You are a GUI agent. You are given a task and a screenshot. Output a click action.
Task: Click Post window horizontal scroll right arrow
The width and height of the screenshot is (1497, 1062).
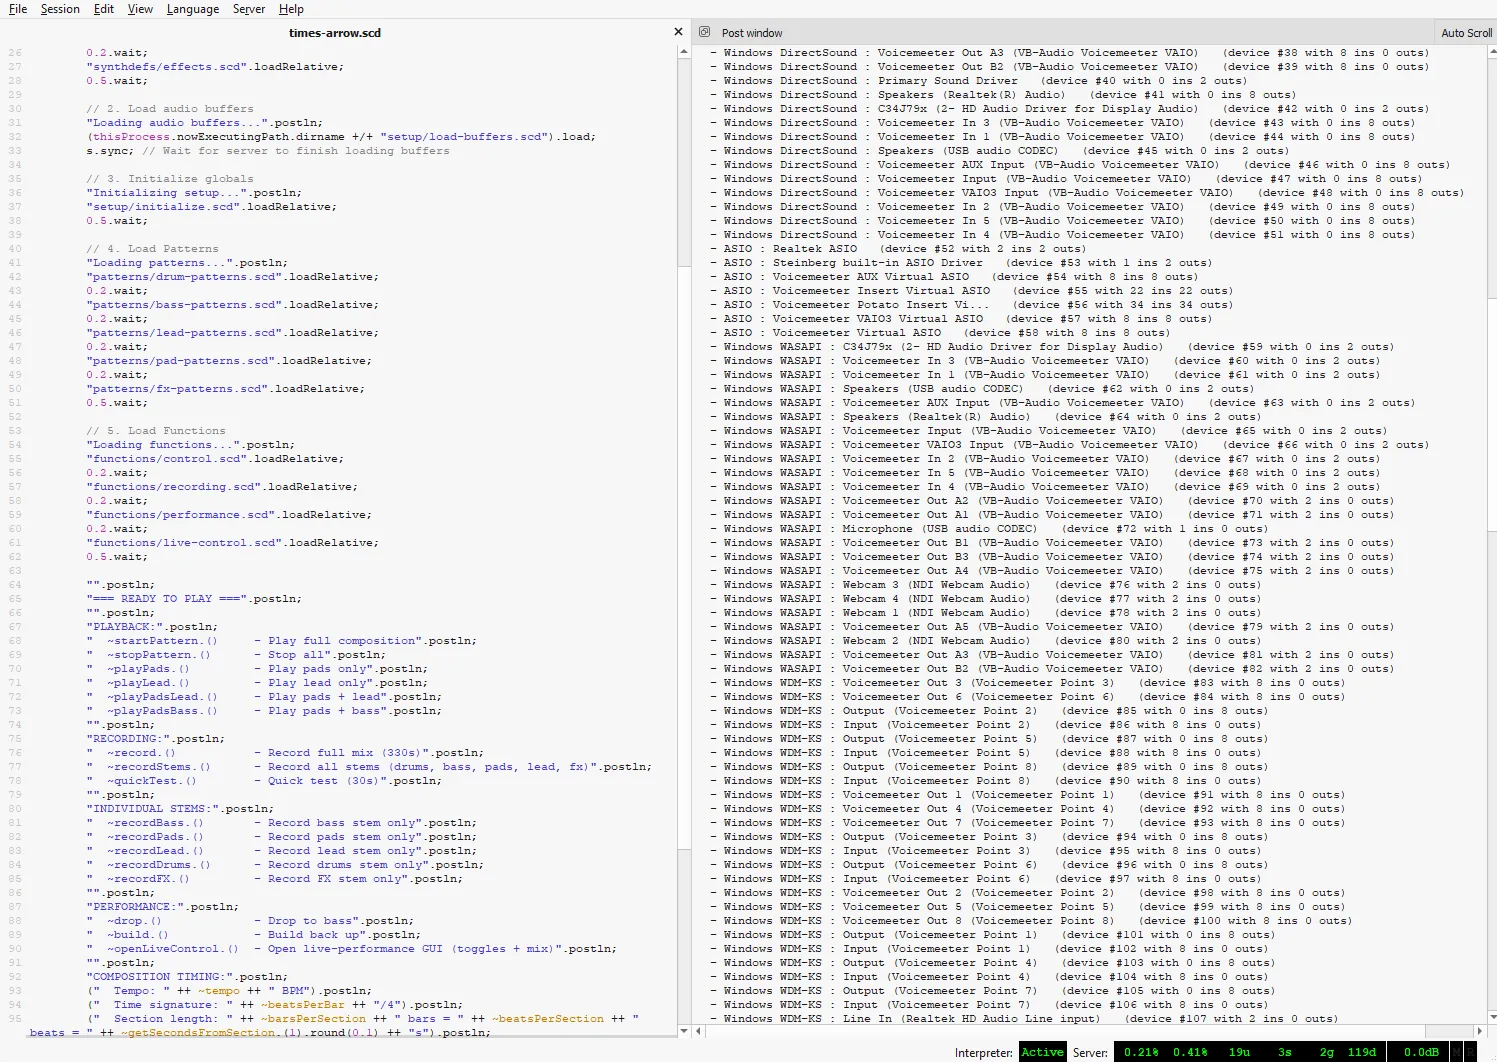click(x=1478, y=1031)
